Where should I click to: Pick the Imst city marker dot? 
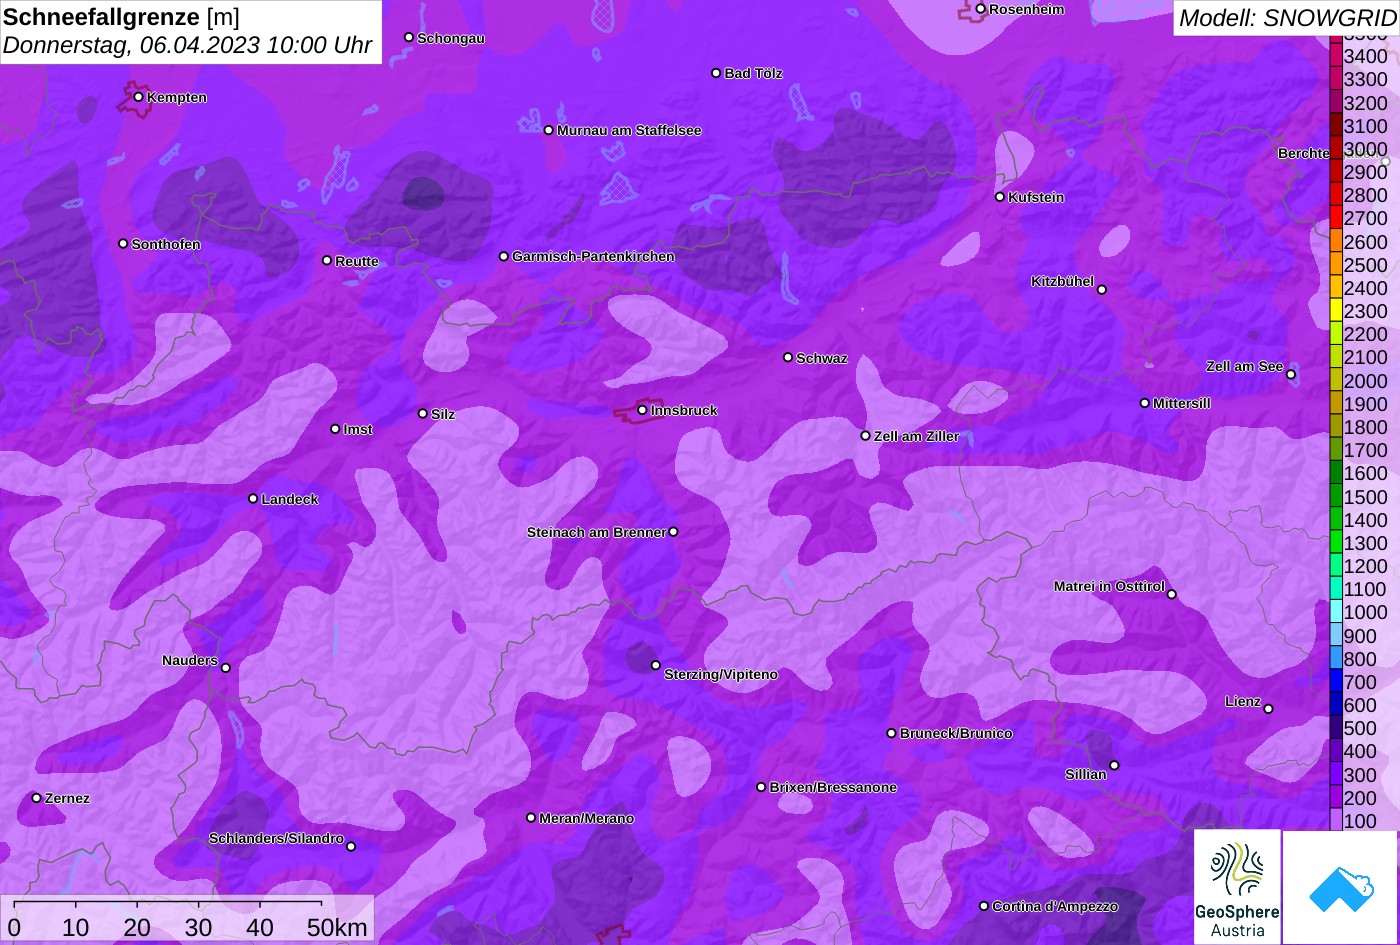coord(335,429)
